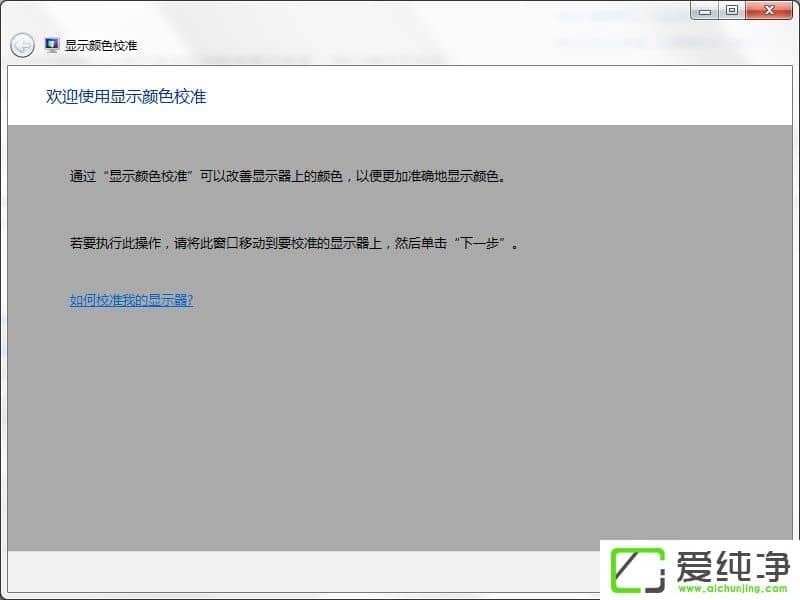The width and height of the screenshot is (800, 600).
Task: Open the 如何校准我的显示器? help link
Action: tap(130, 299)
